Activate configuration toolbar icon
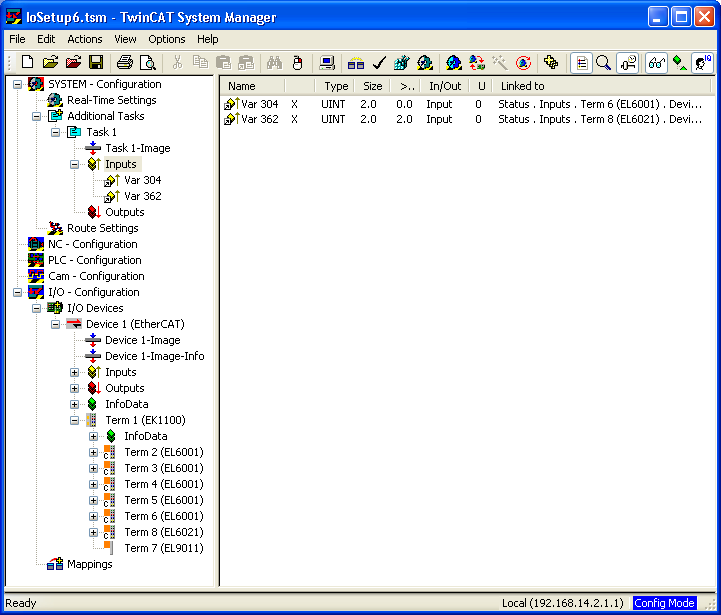721x615 pixels. 401,62
